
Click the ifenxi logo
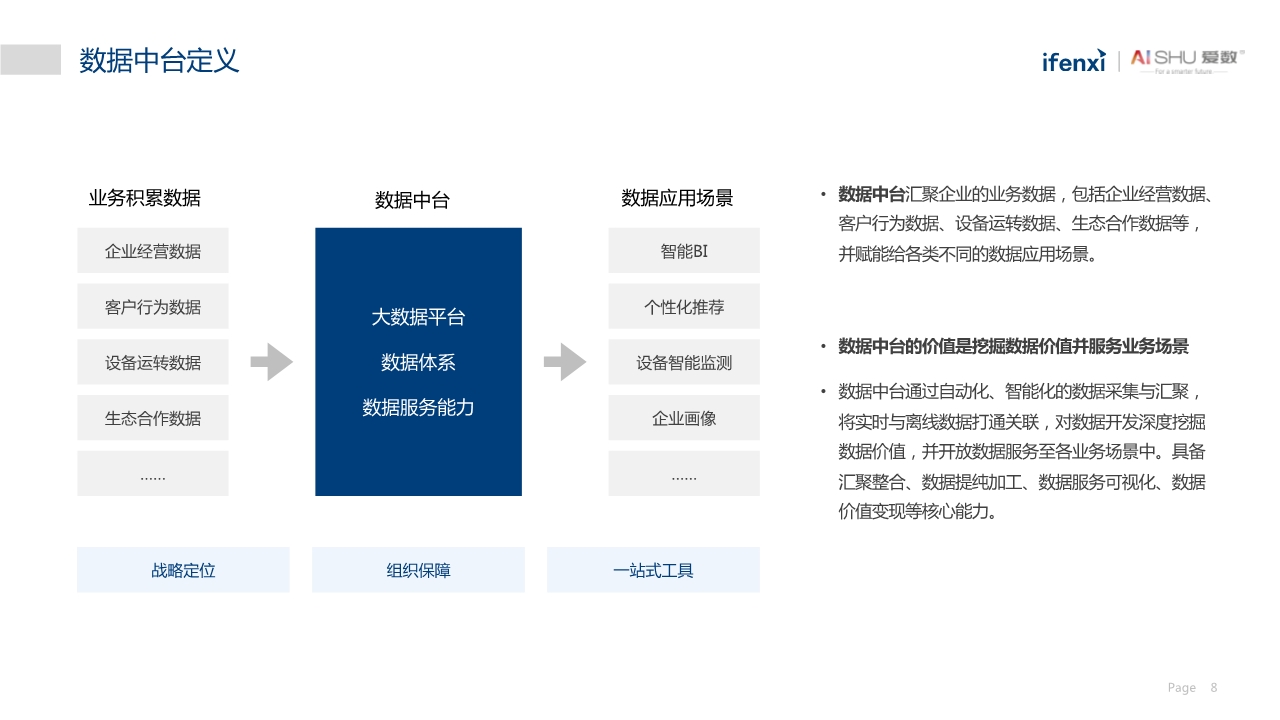1073,60
